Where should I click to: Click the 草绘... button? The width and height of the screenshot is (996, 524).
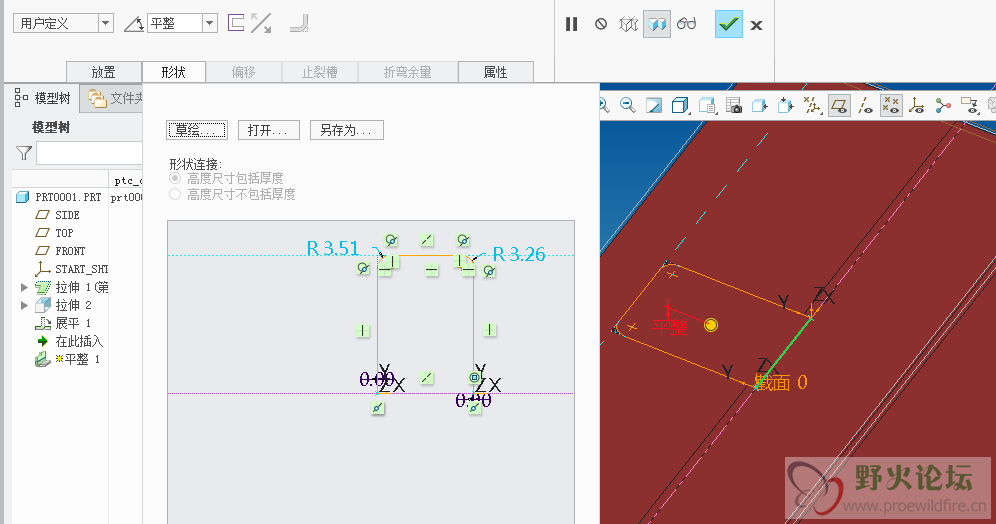[x=197, y=130]
